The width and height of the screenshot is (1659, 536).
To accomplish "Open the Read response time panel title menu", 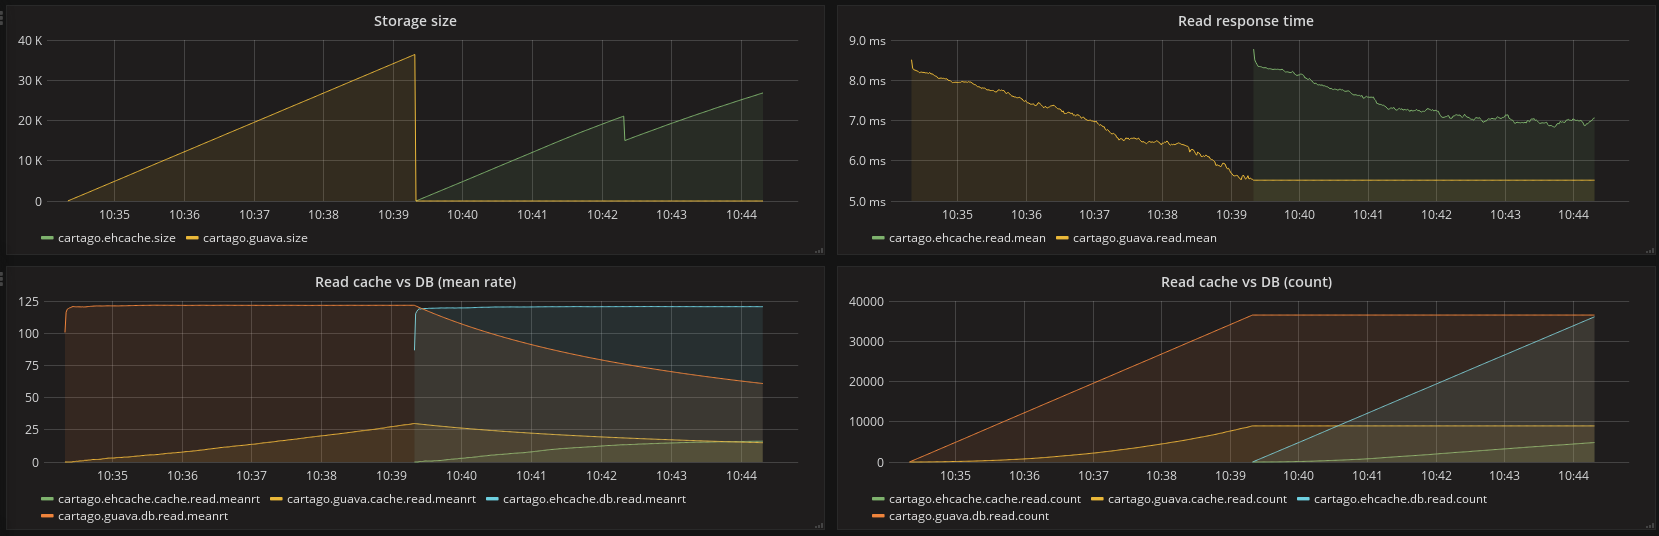I will click(1245, 21).
